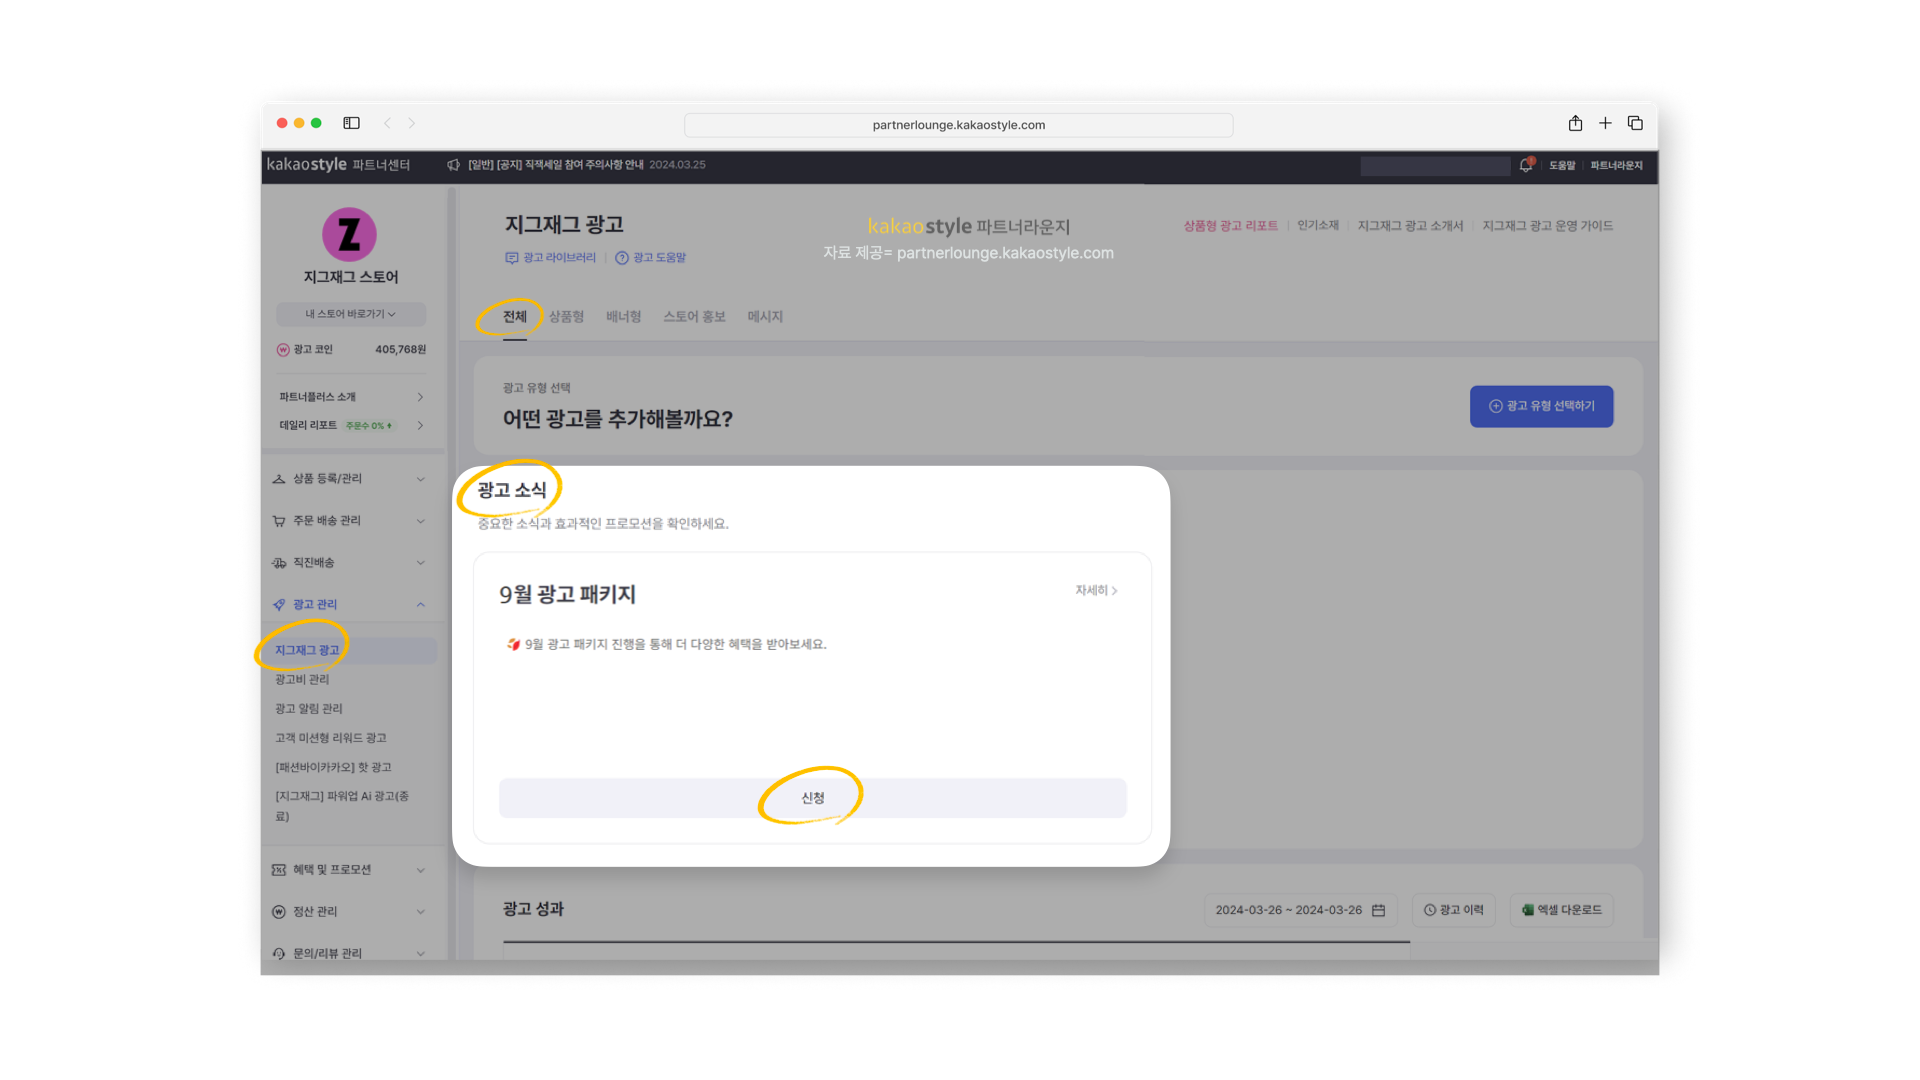The height and width of the screenshot is (1080, 1920).
Task: Click the 엑셀 다운로드 button
Action: point(1561,910)
